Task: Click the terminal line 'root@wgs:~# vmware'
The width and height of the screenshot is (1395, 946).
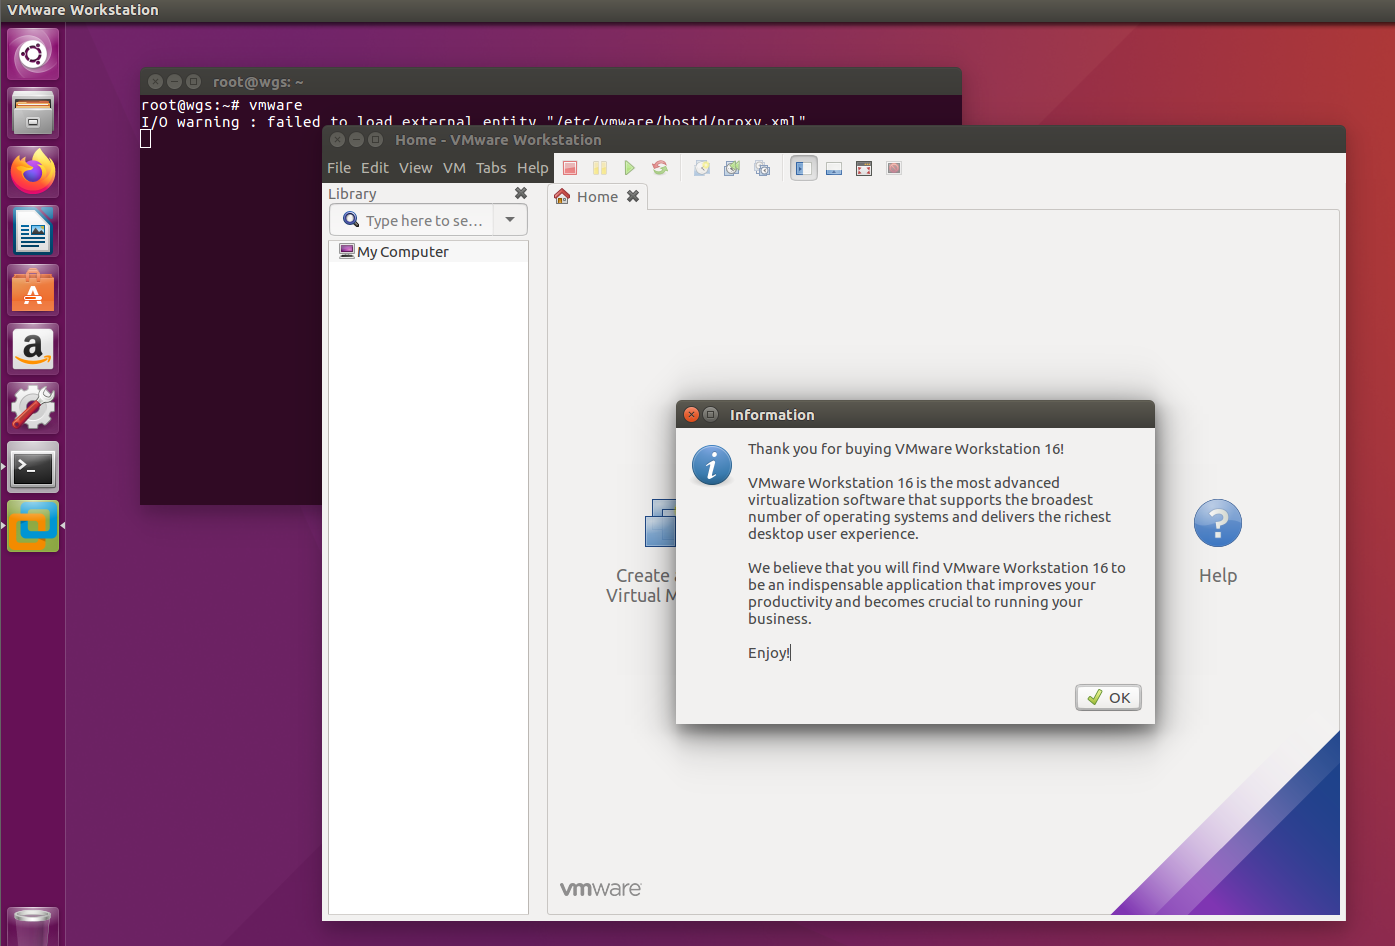Action: (x=222, y=105)
